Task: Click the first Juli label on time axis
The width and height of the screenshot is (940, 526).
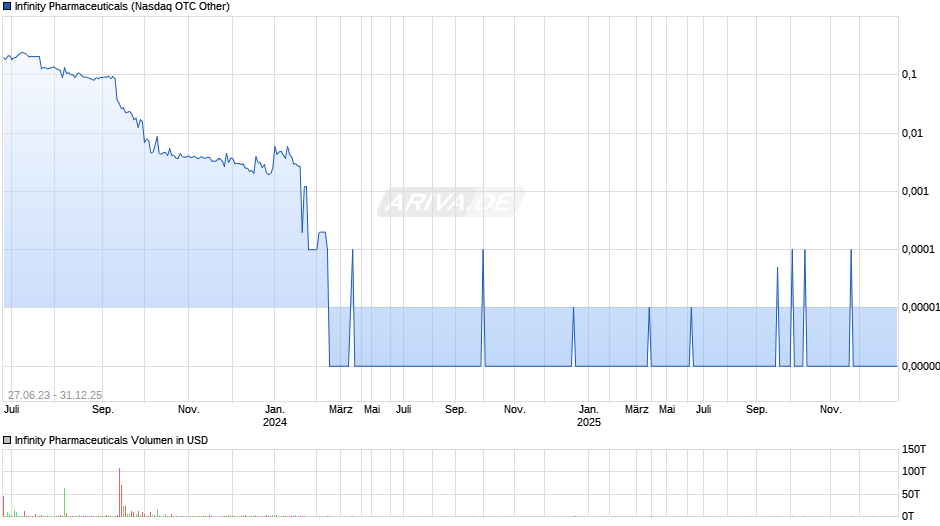Action: [x=11, y=409]
